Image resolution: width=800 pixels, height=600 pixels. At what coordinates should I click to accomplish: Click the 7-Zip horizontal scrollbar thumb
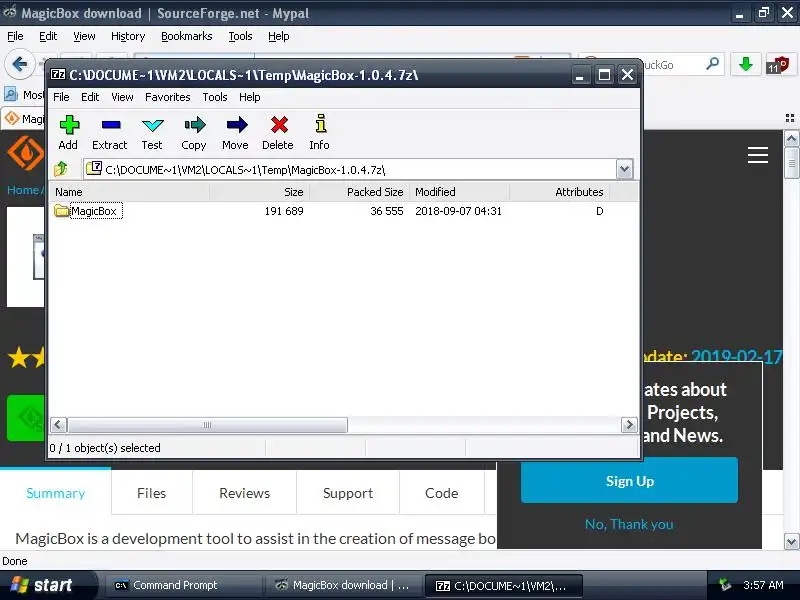click(x=207, y=424)
